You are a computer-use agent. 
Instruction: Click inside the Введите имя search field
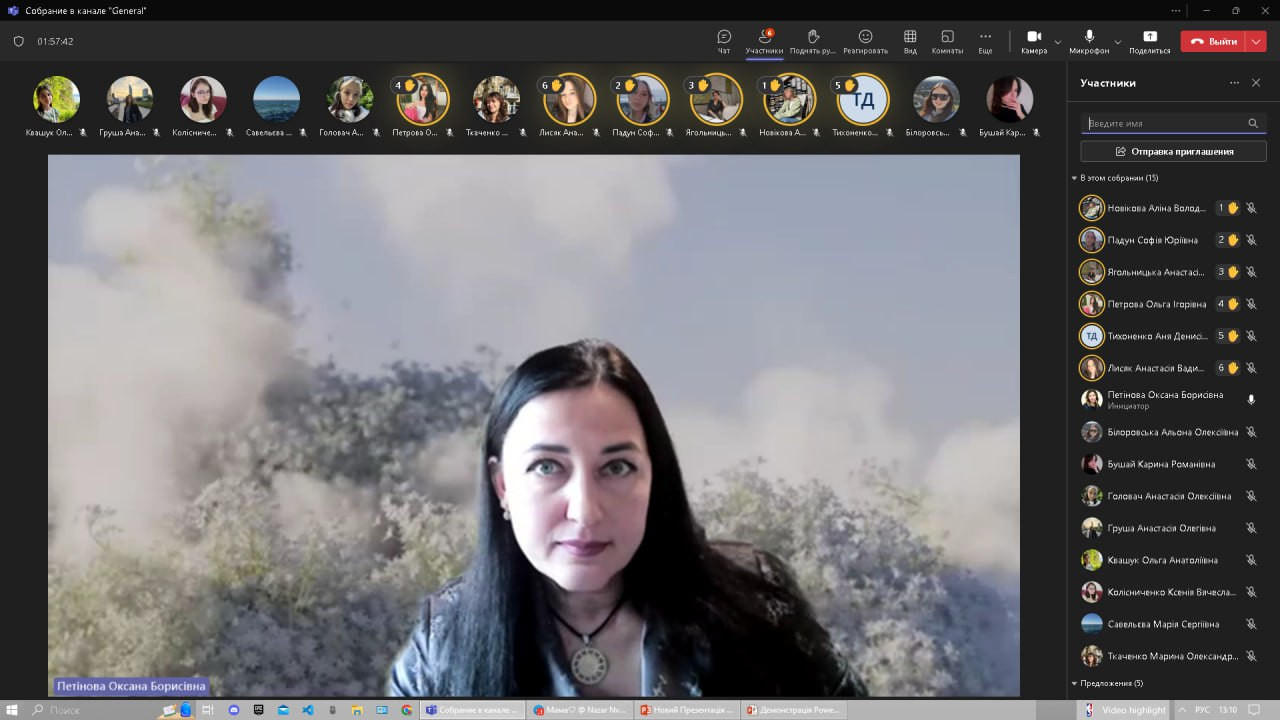pos(1173,123)
